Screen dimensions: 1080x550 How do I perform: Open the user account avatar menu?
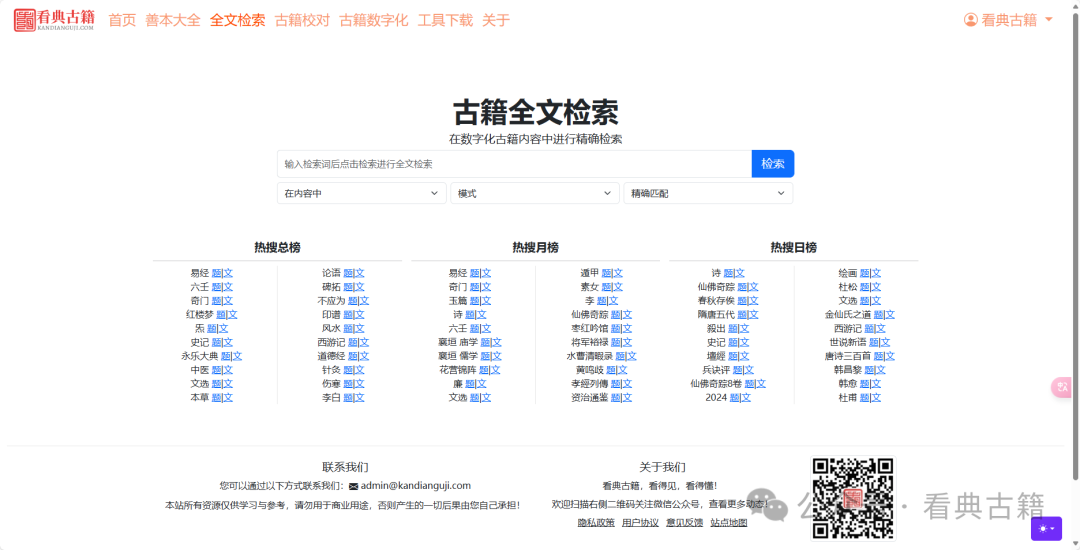pyautogui.click(x=1008, y=20)
